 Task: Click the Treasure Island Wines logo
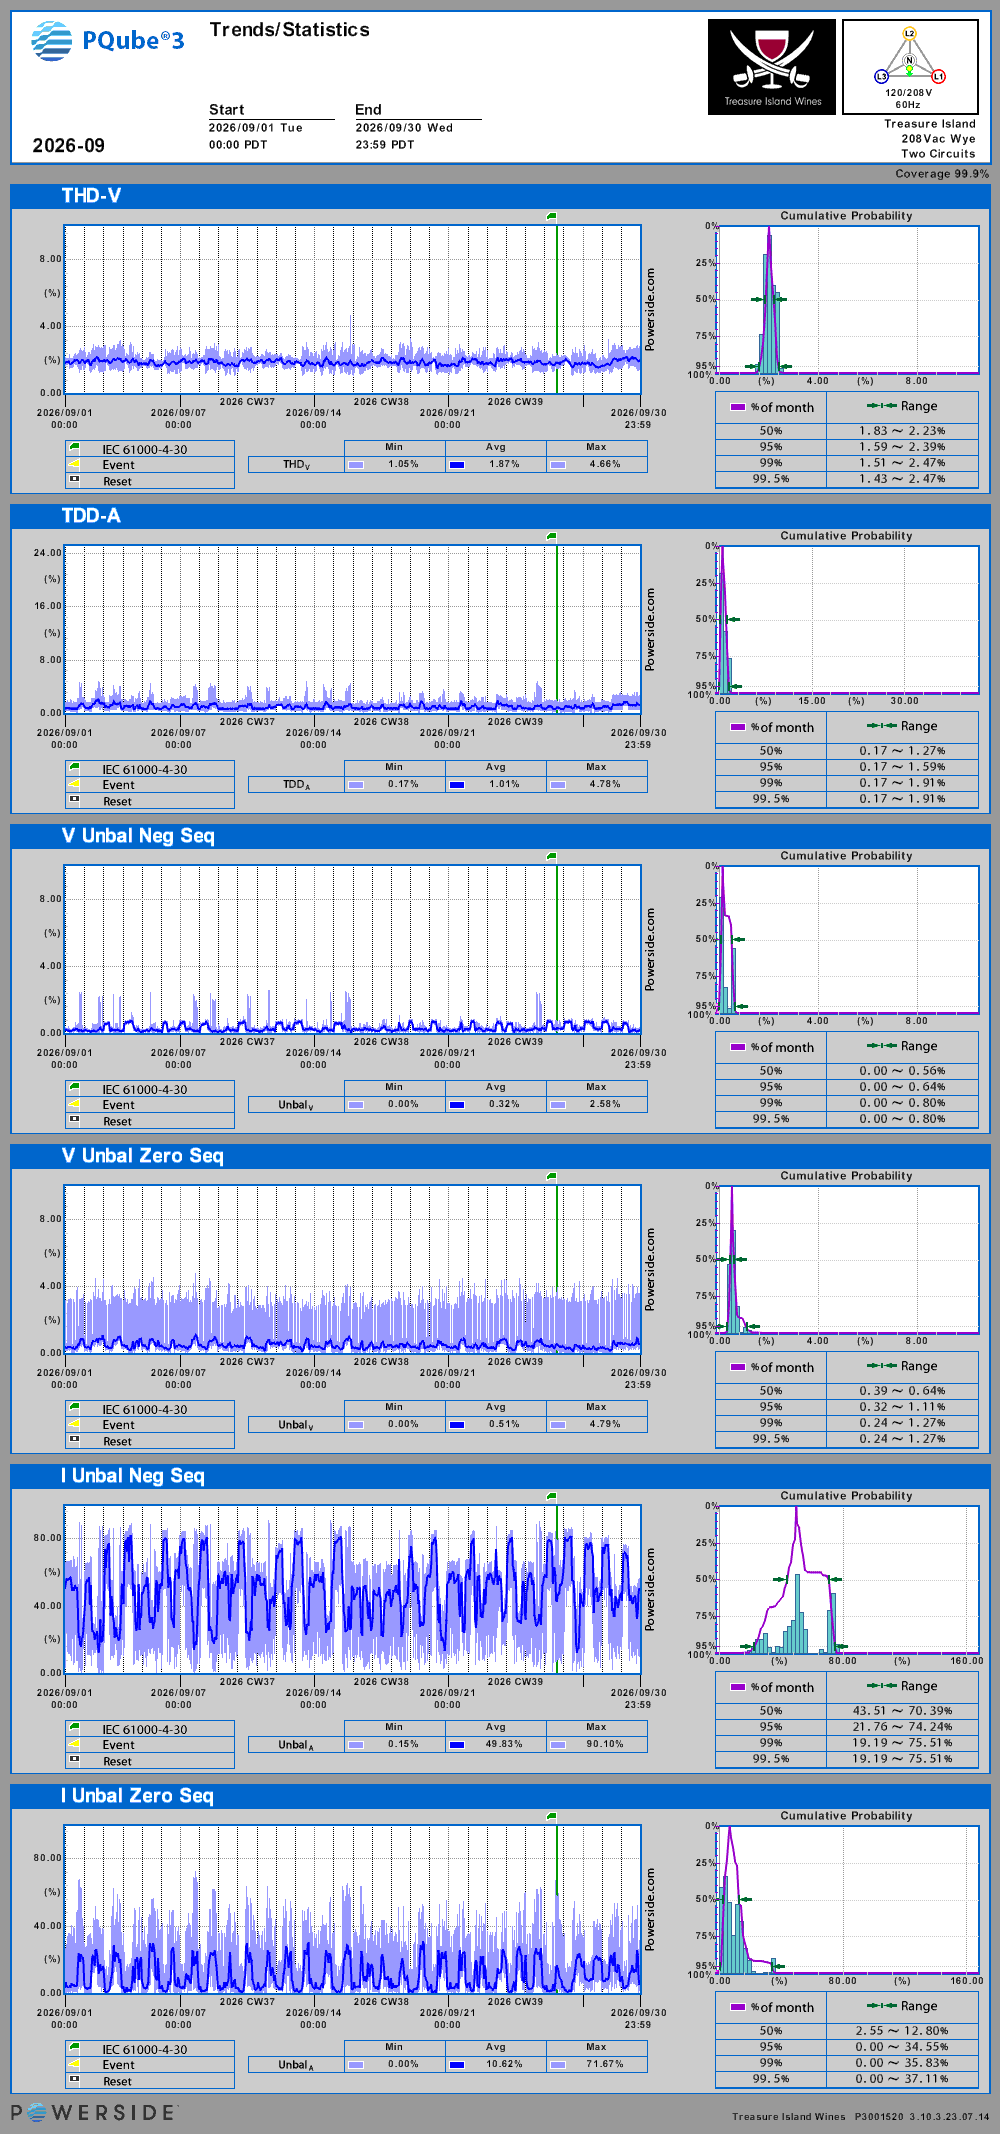tap(772, 67)
